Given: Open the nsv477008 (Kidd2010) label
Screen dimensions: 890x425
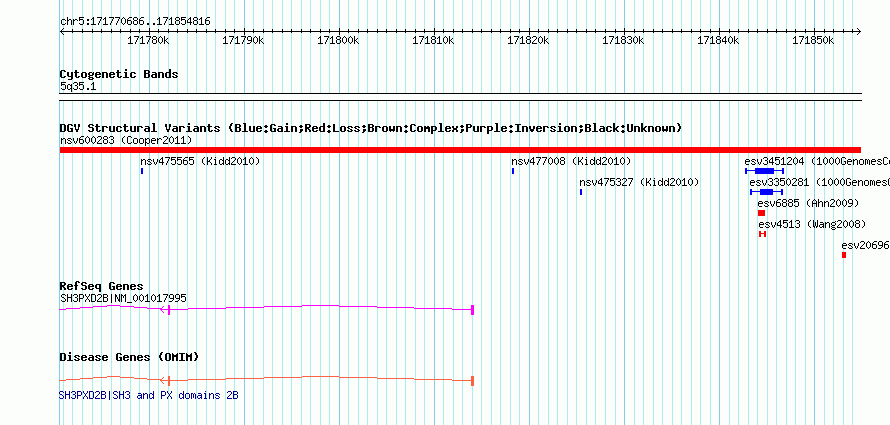Looking at the screenshot, I should [x=571, y=162].
